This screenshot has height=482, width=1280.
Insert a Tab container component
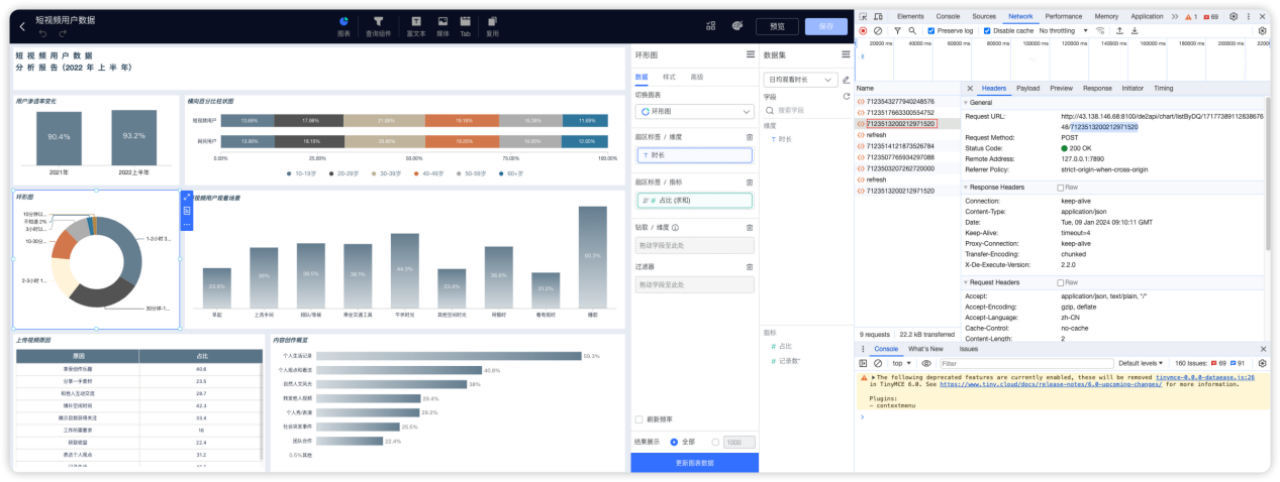pyautogui.click(x=465, y=26)
